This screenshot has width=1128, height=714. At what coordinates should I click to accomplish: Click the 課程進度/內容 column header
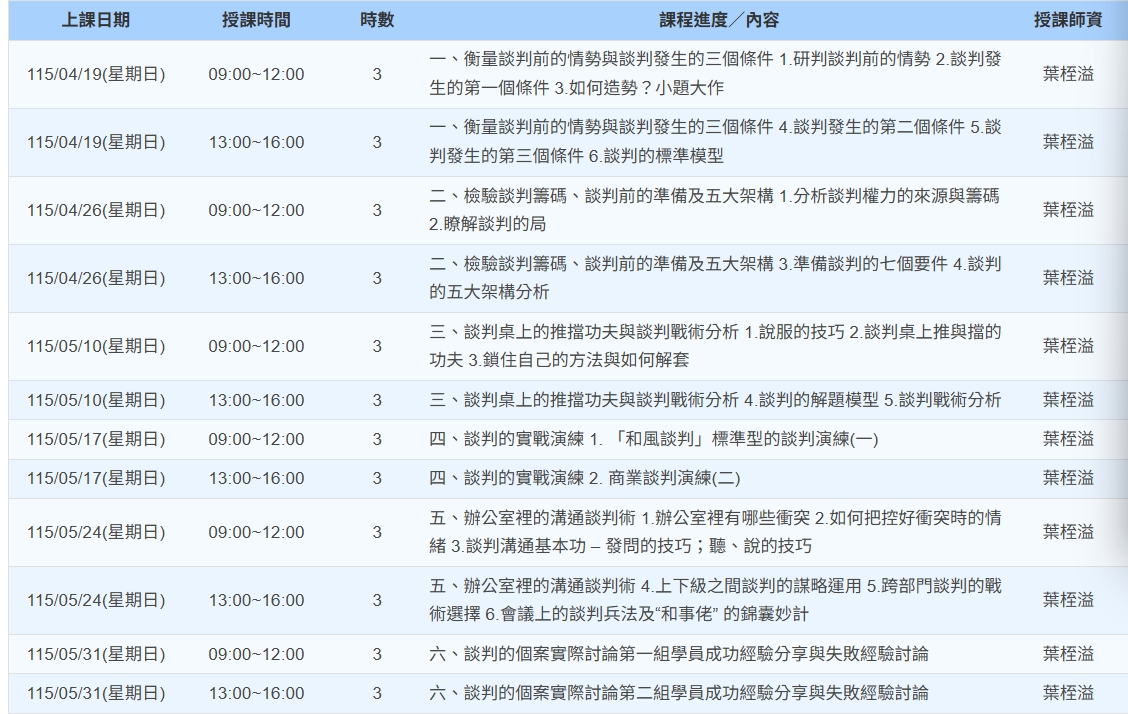coord(713,20)
